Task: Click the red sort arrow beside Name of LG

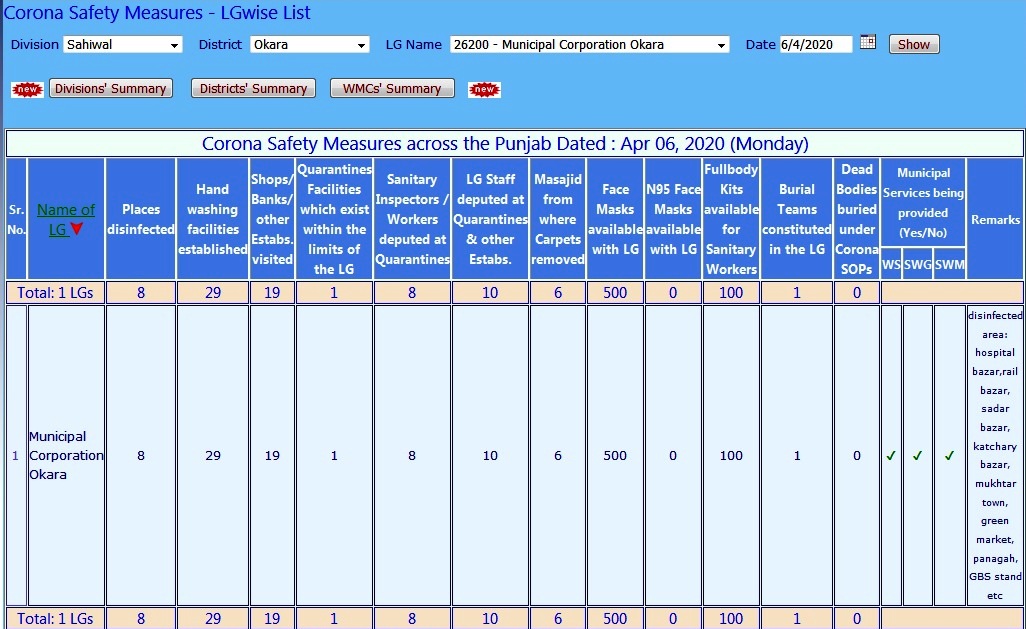Action: [77, 229]
